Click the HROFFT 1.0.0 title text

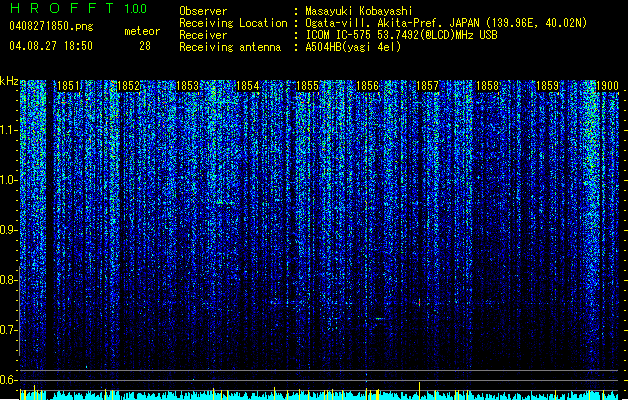pyautogui.click(x=78, y=8)
